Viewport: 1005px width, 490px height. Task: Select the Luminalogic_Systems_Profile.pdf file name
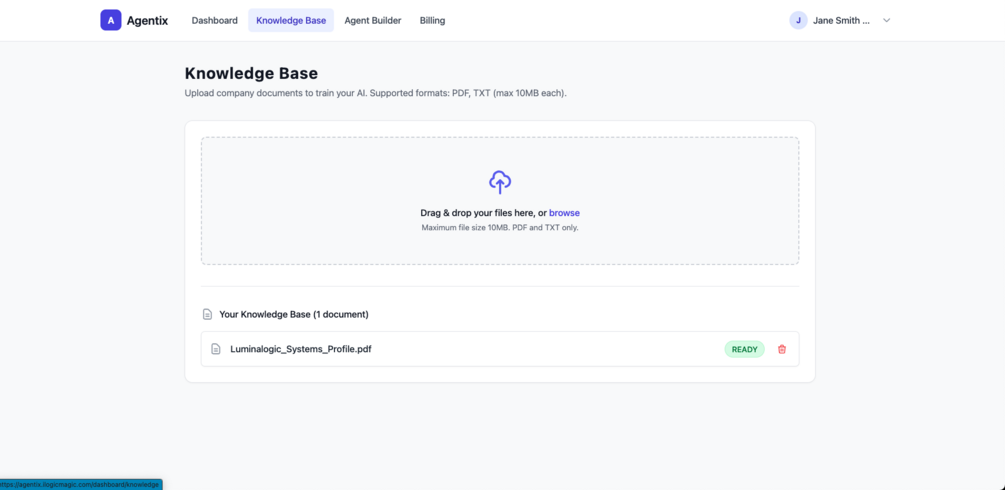click(x=301, y=350)
